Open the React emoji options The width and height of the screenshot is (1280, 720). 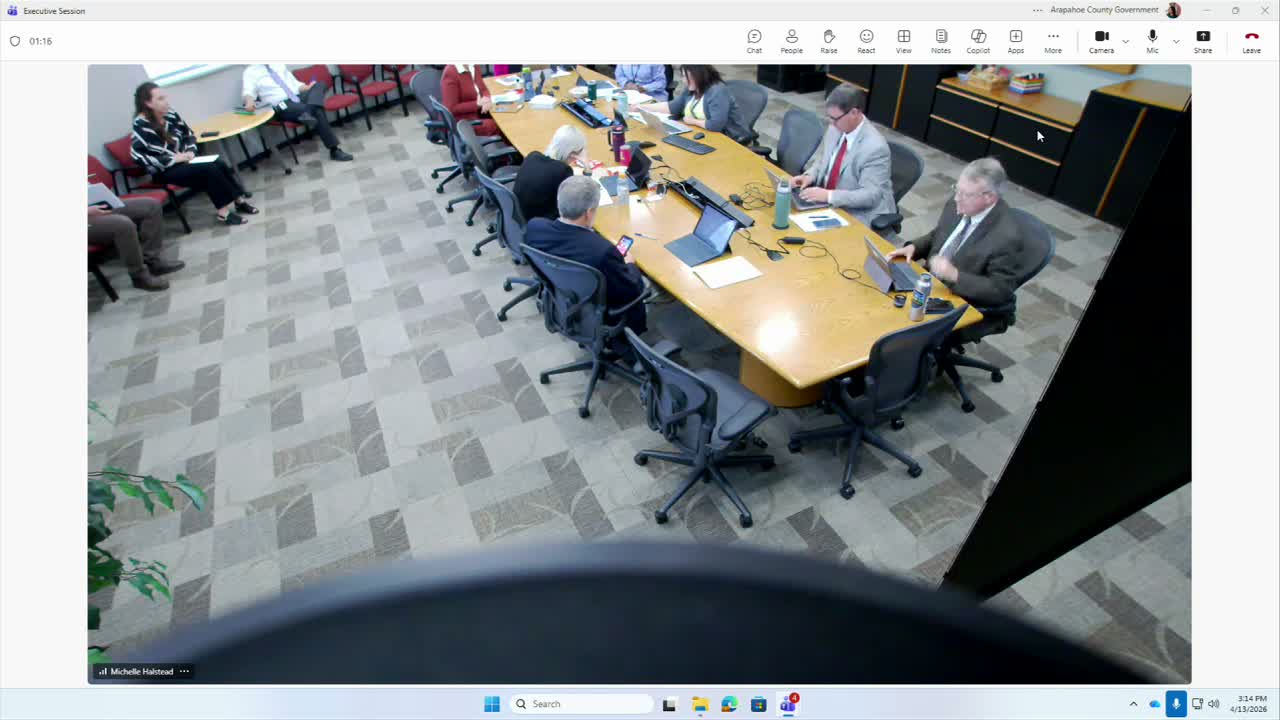(x=866, y=41)
